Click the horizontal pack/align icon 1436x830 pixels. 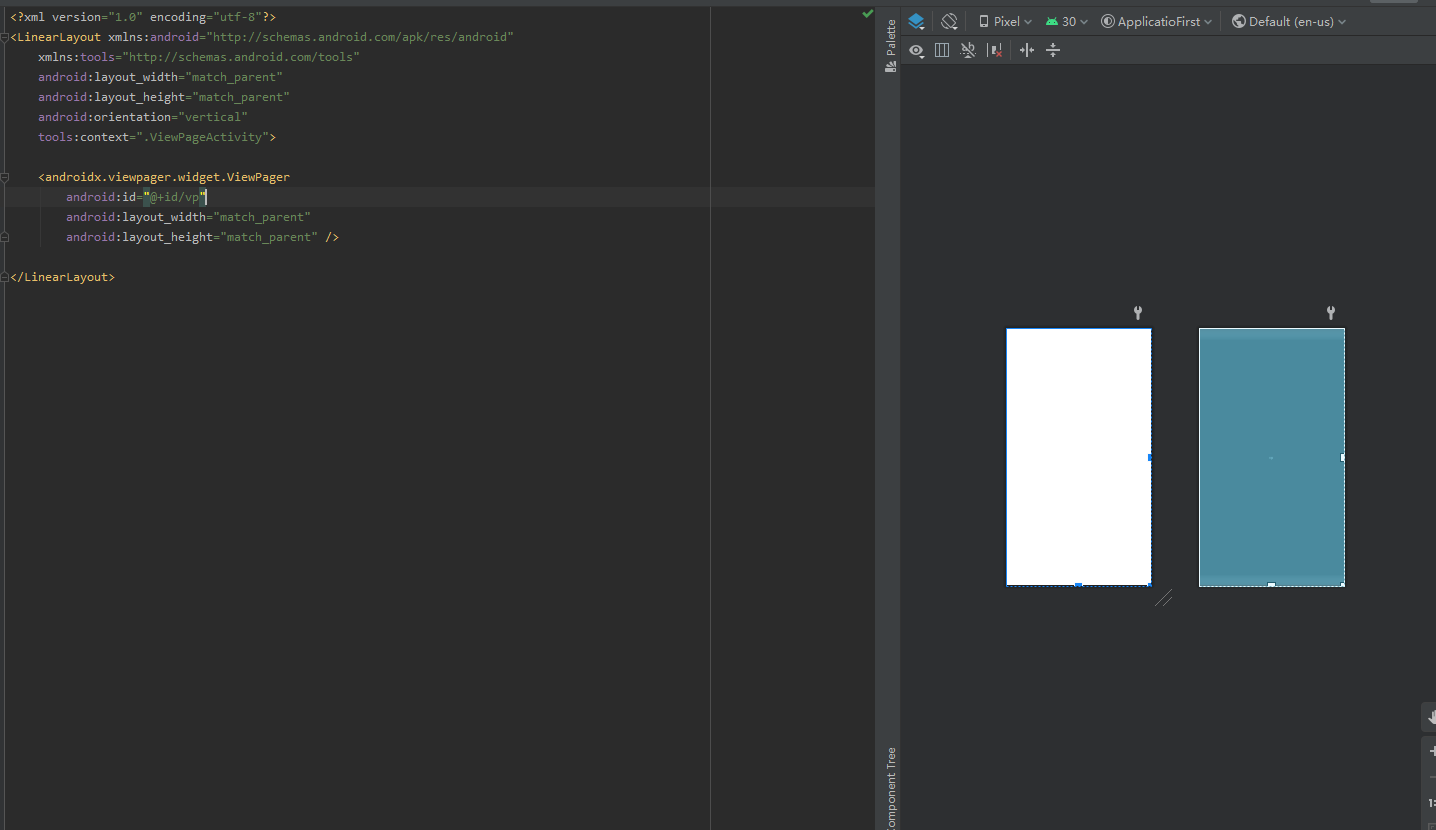coord(1026,50)
